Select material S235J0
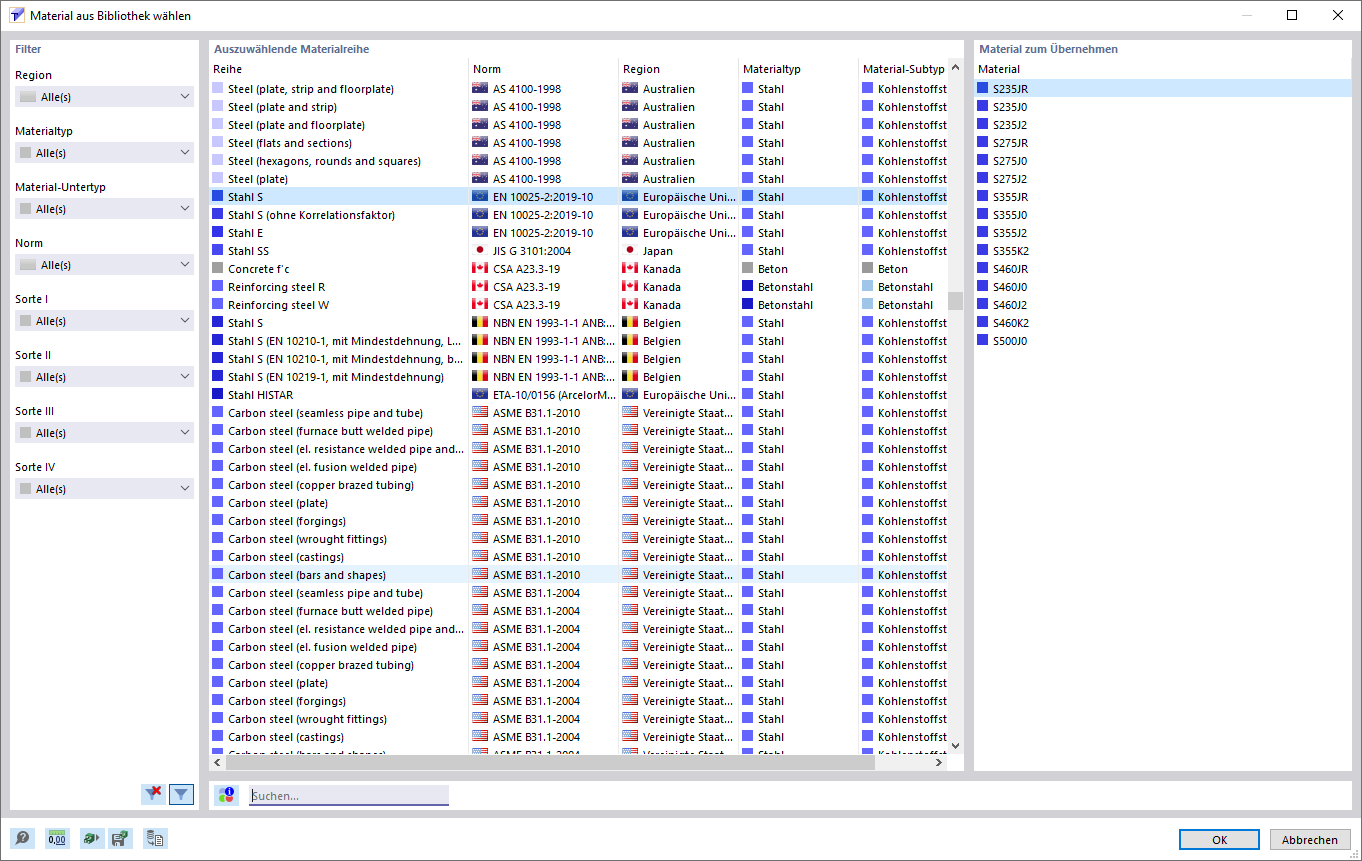 tap(1163, 107)
